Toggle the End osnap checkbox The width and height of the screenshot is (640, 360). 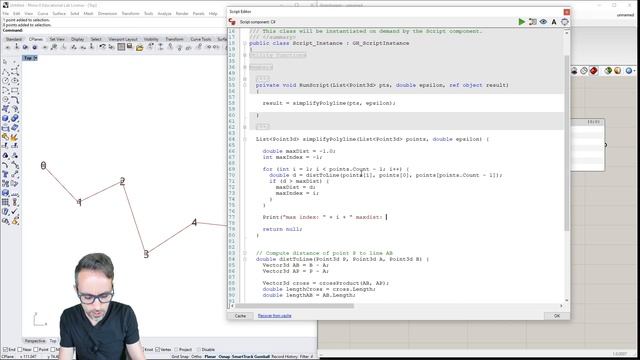(x=5, y=350)
